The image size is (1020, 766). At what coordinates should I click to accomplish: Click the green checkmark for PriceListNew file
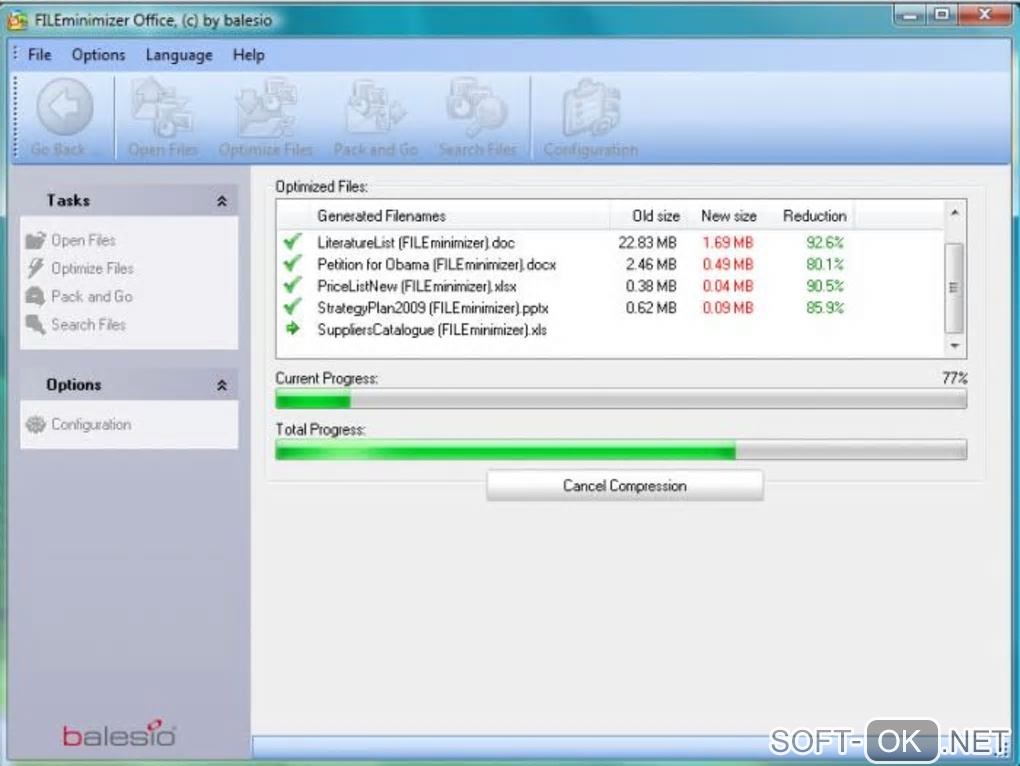[x=293, y=285]
